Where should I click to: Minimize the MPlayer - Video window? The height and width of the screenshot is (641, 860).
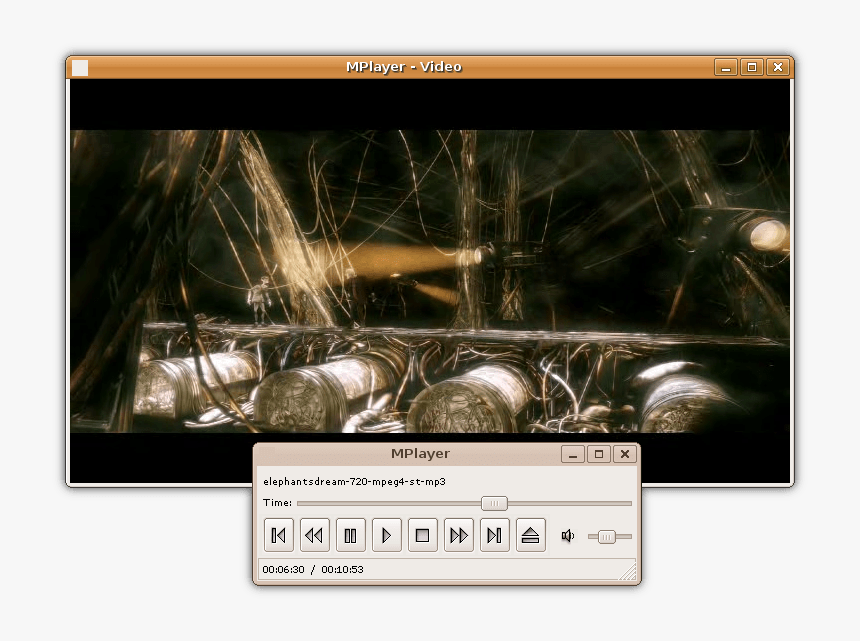point(726,67)
